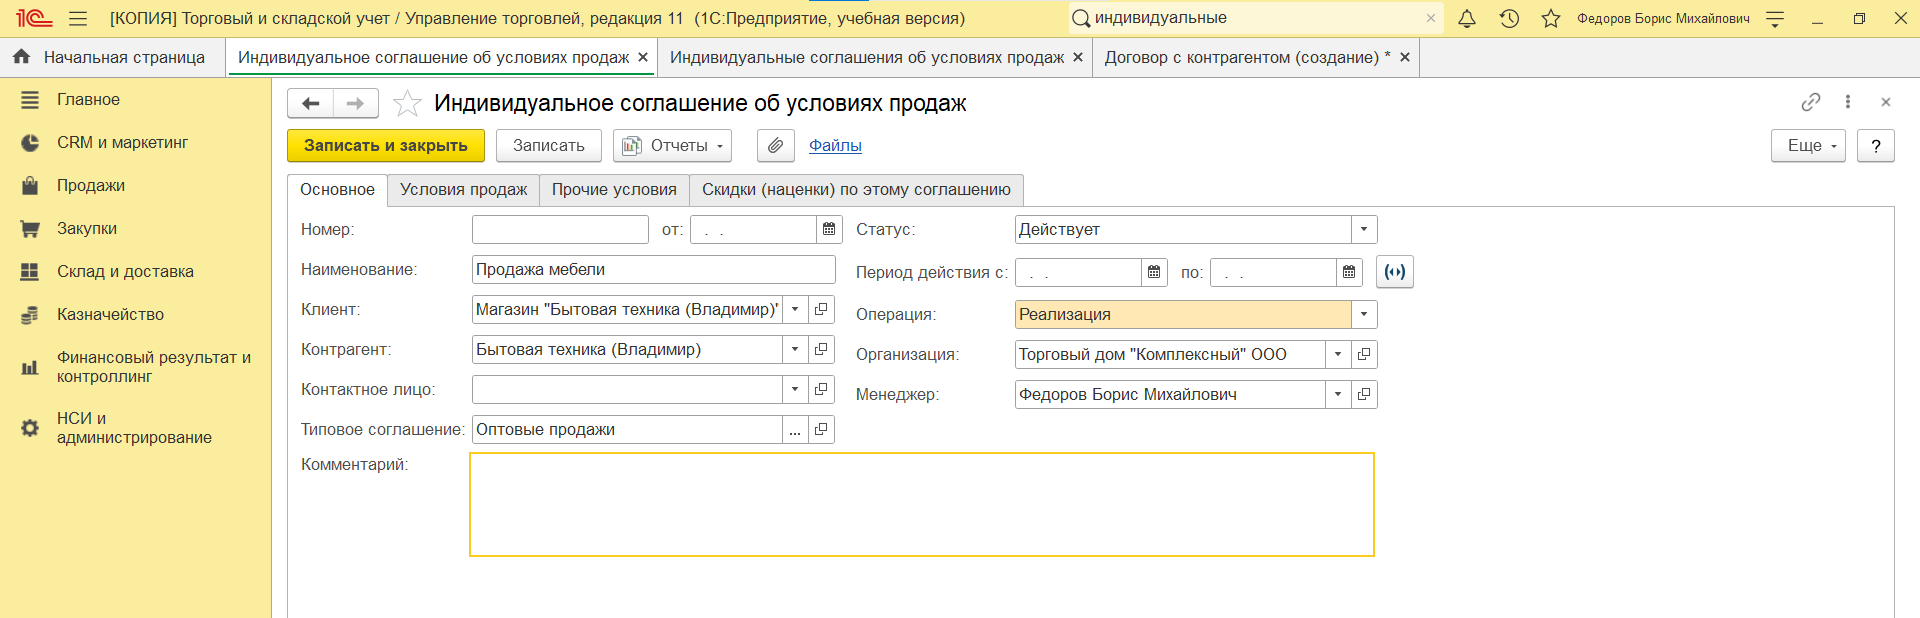
Task: Open the history clock icon
Action: 1510,18
